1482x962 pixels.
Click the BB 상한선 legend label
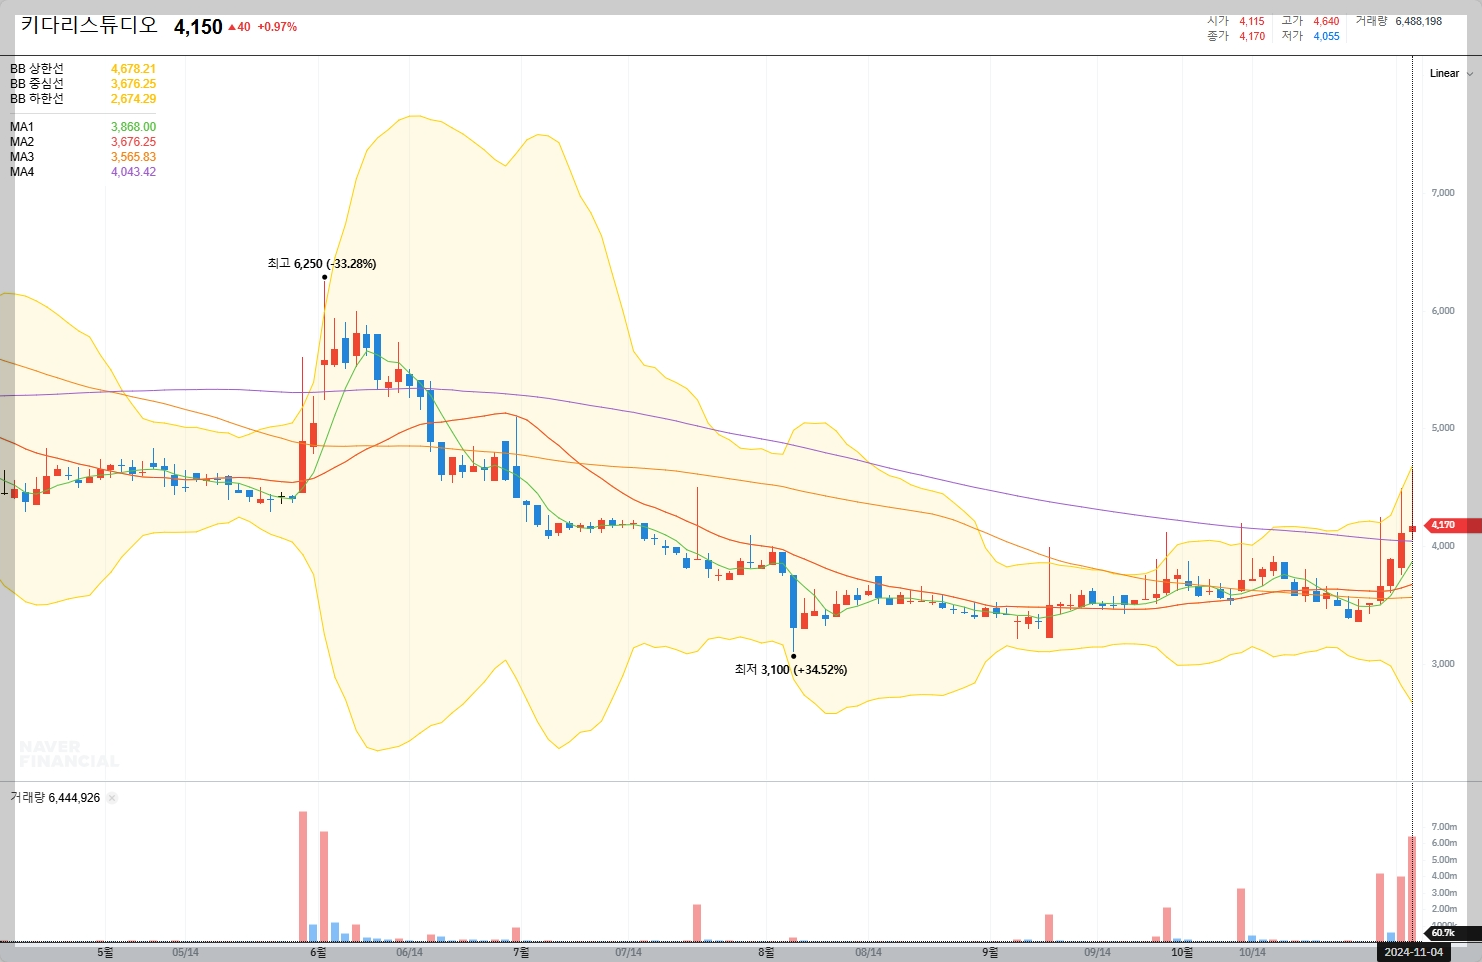[37, 69]
